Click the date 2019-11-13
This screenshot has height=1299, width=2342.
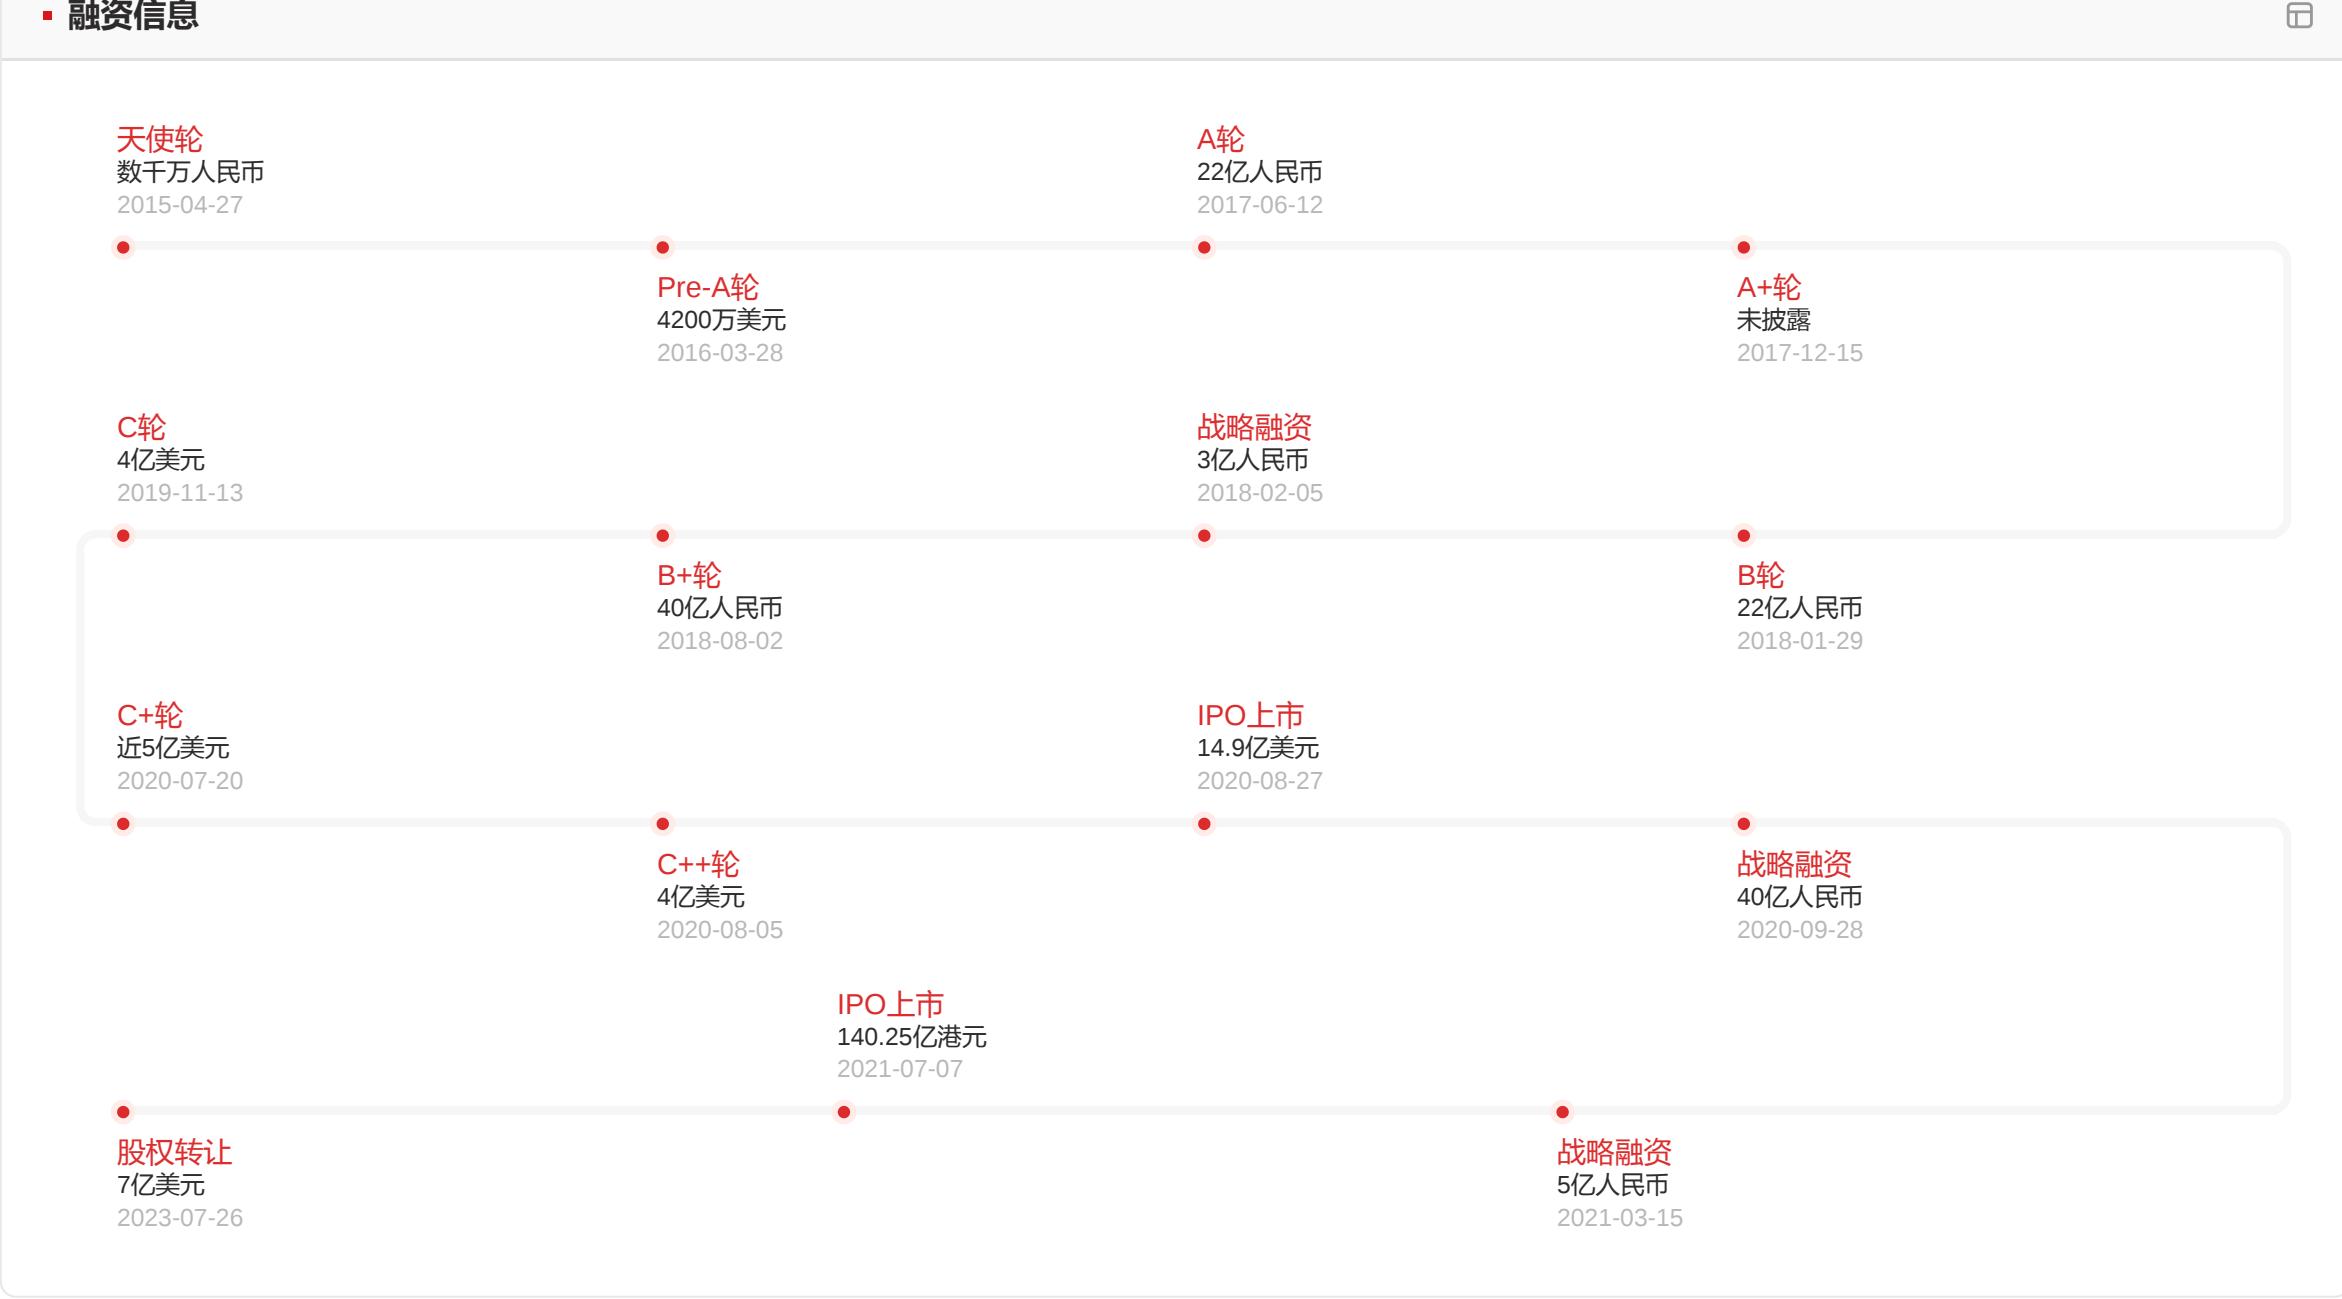(180, 493)
